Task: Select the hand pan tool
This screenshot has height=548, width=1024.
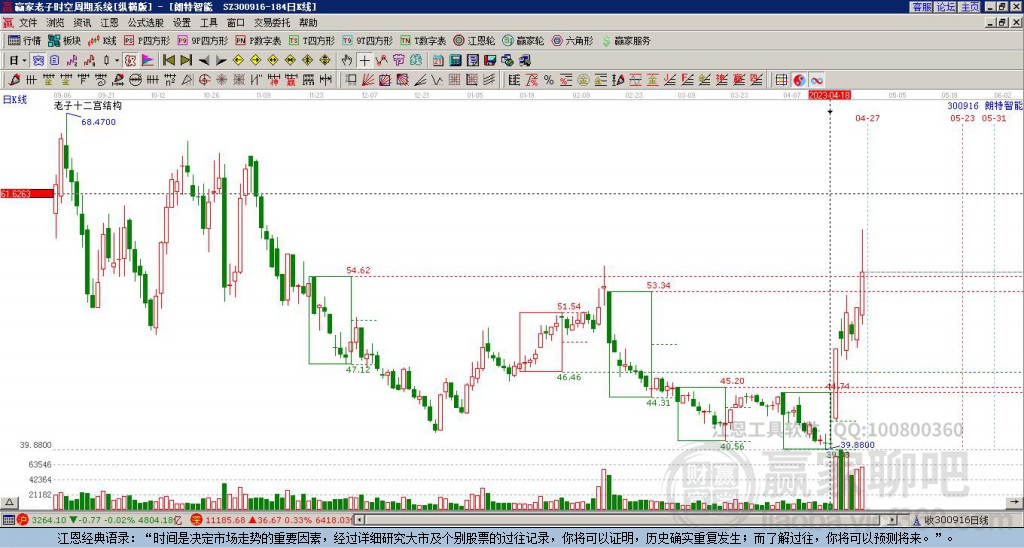Action: (x=347, y=60)
